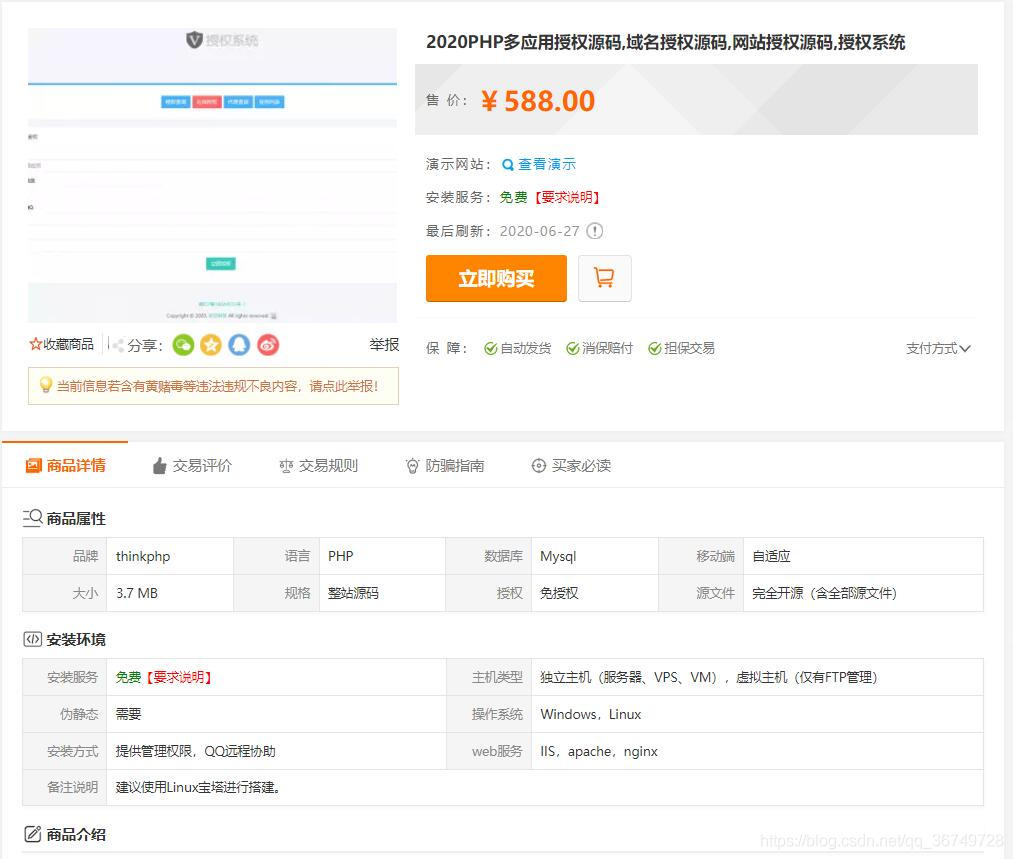Switch to the 交易评价 tab

(x=191, y=465)
